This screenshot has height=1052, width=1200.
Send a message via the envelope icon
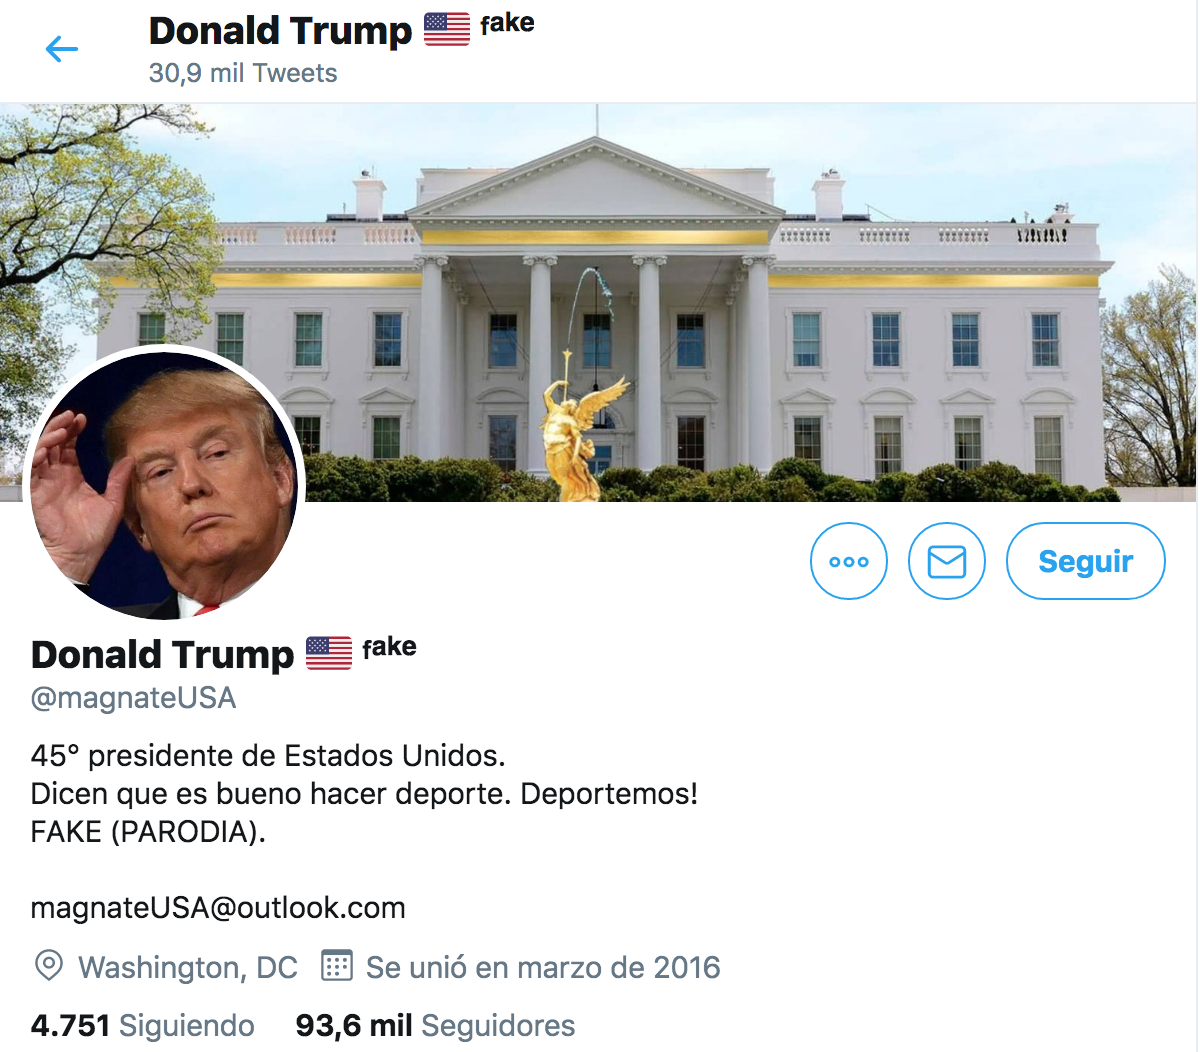(x=947, y=561)
